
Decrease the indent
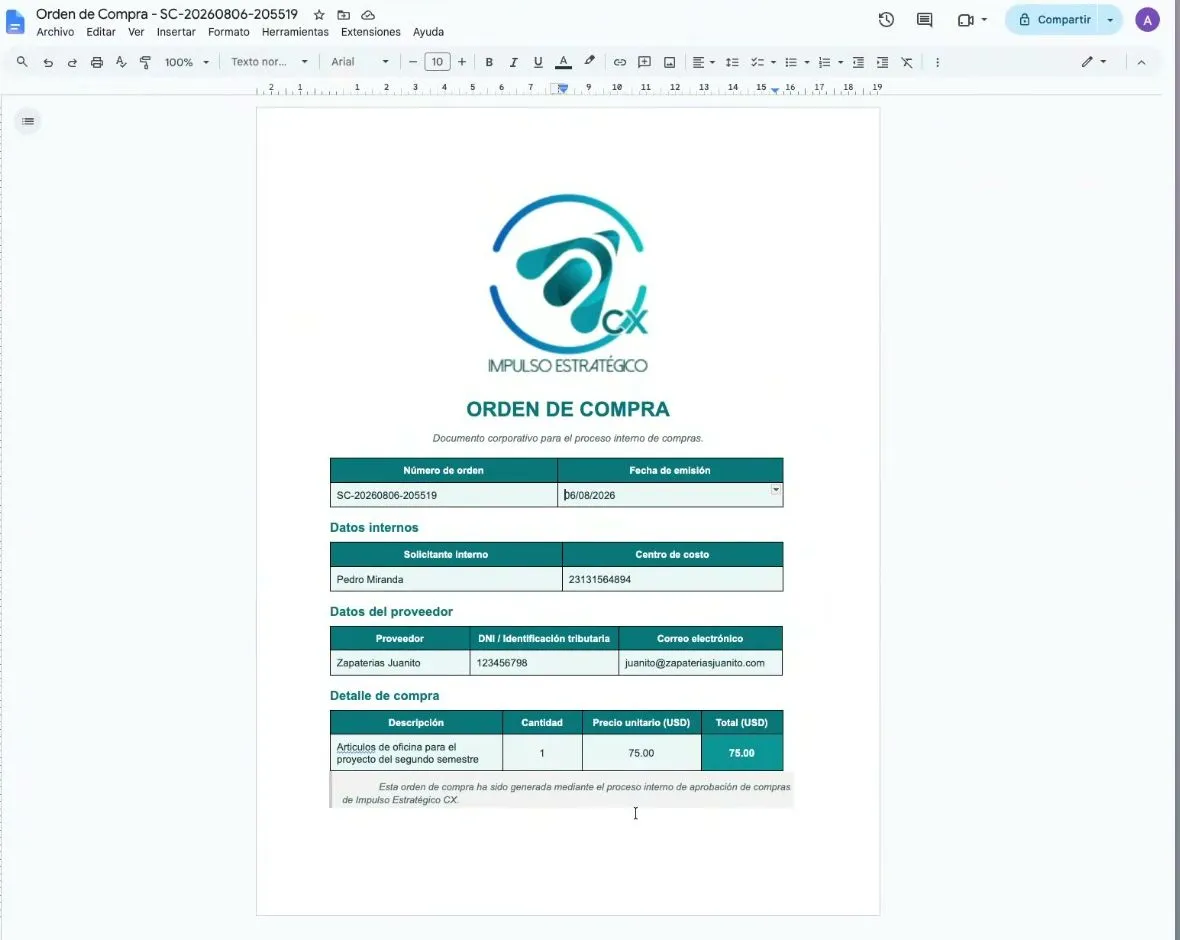point(858,62)
